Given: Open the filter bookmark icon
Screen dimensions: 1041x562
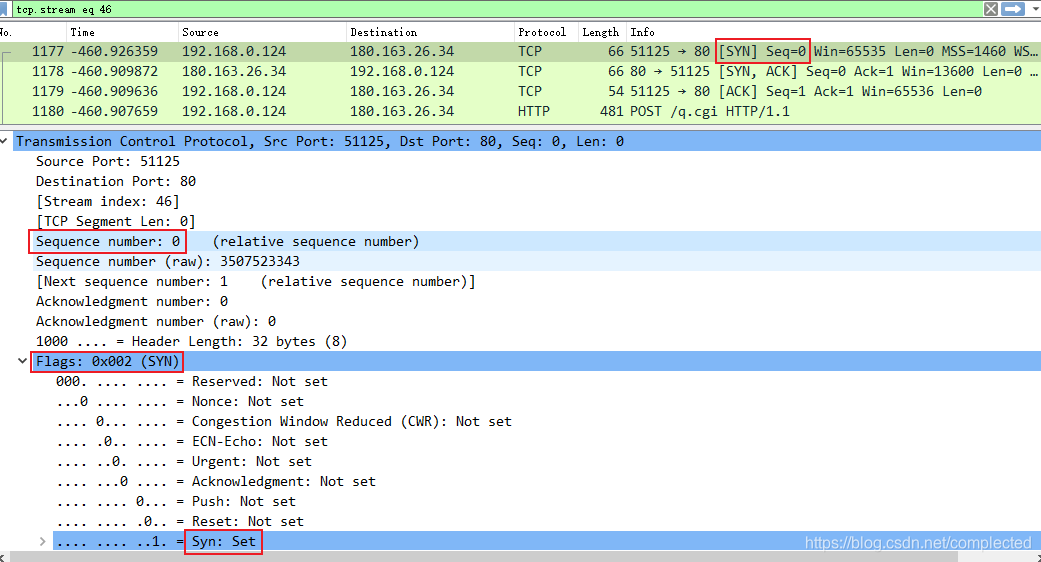Looking at the screenshot, I should [x=3, y=9].
